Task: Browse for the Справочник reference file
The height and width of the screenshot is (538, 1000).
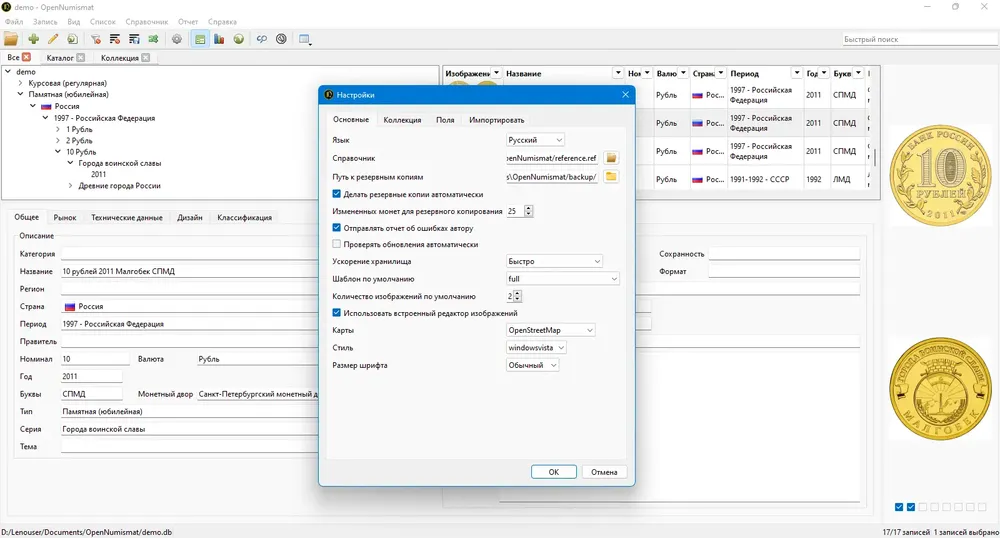Action: pos(611,157)
